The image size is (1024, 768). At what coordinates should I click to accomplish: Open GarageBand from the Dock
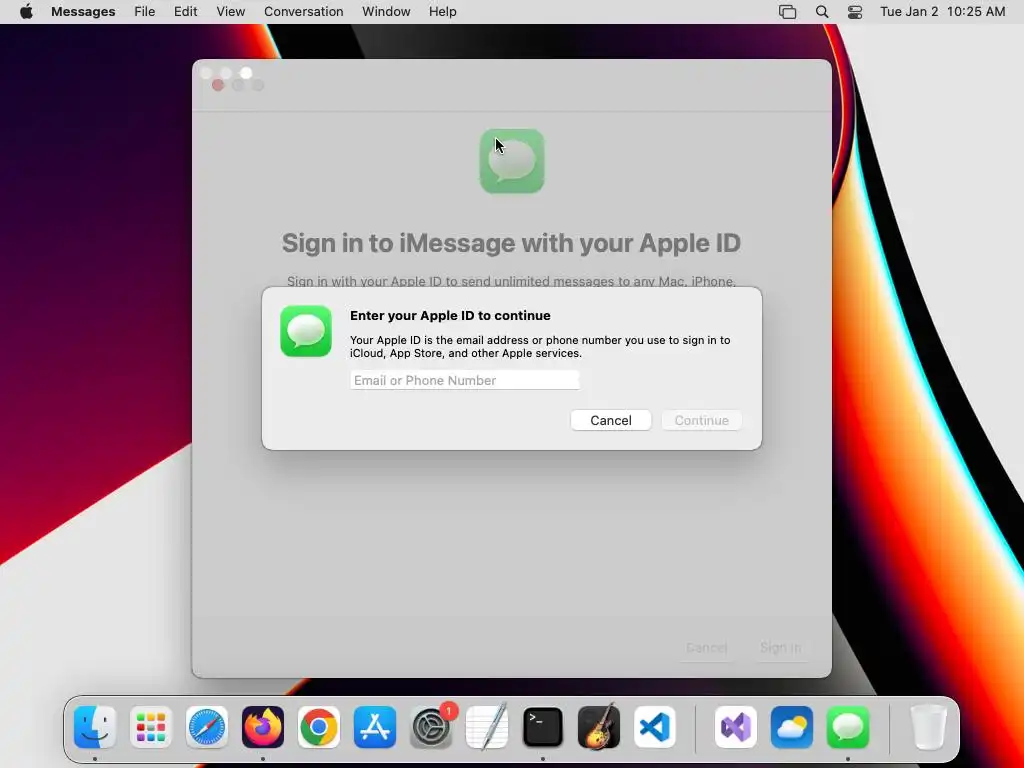point(599,727)
